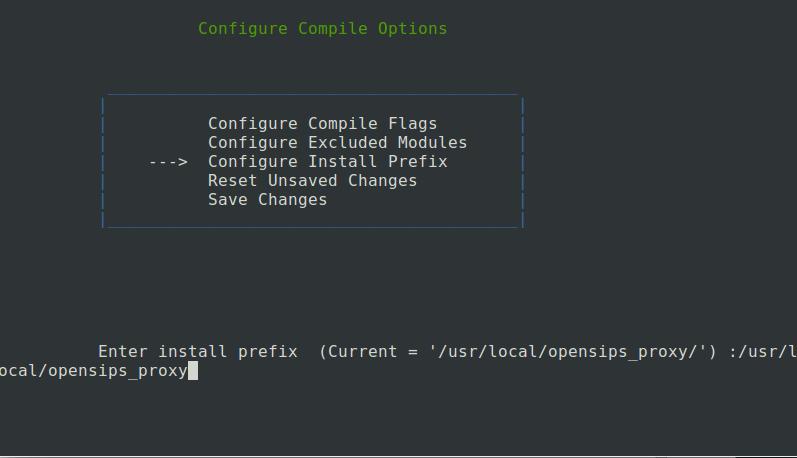Click the top border of menu box
The height and width of the screenshot is (458, 797).
click(x=313, y=95)
